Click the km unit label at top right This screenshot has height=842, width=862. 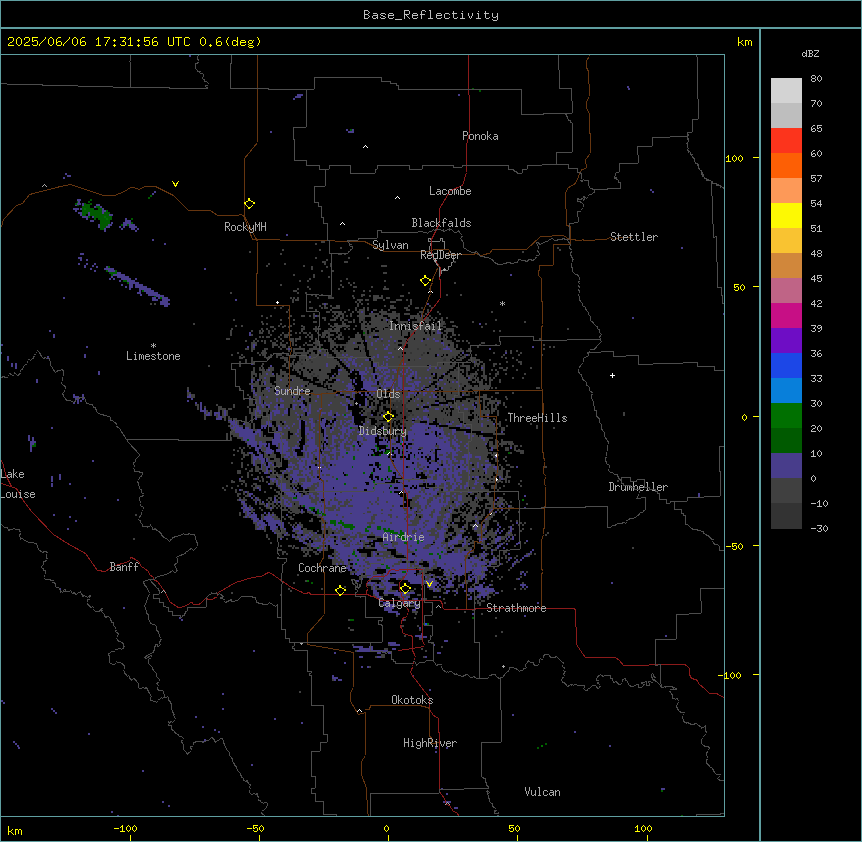pyautogui.click(x=744, y=42)
